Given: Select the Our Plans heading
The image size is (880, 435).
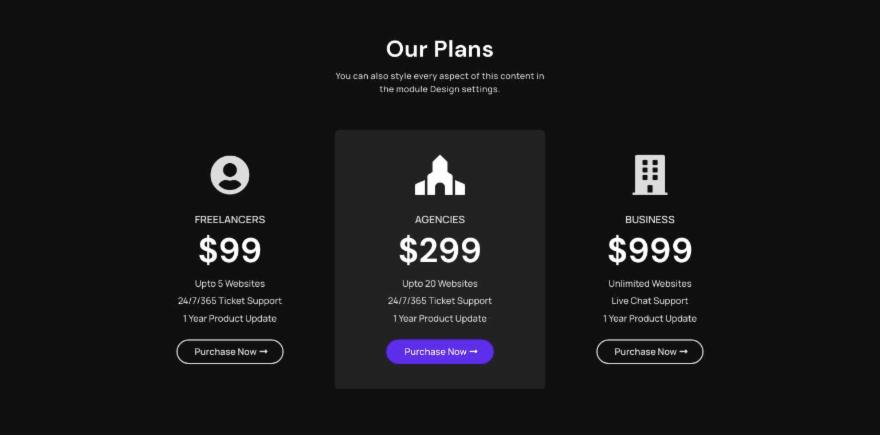Looking at the screenshot, I should coord(440,49).
